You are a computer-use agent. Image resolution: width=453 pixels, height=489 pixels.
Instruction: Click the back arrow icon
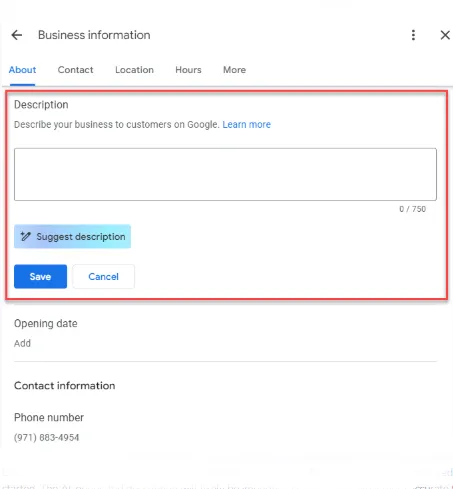point(17,35)
